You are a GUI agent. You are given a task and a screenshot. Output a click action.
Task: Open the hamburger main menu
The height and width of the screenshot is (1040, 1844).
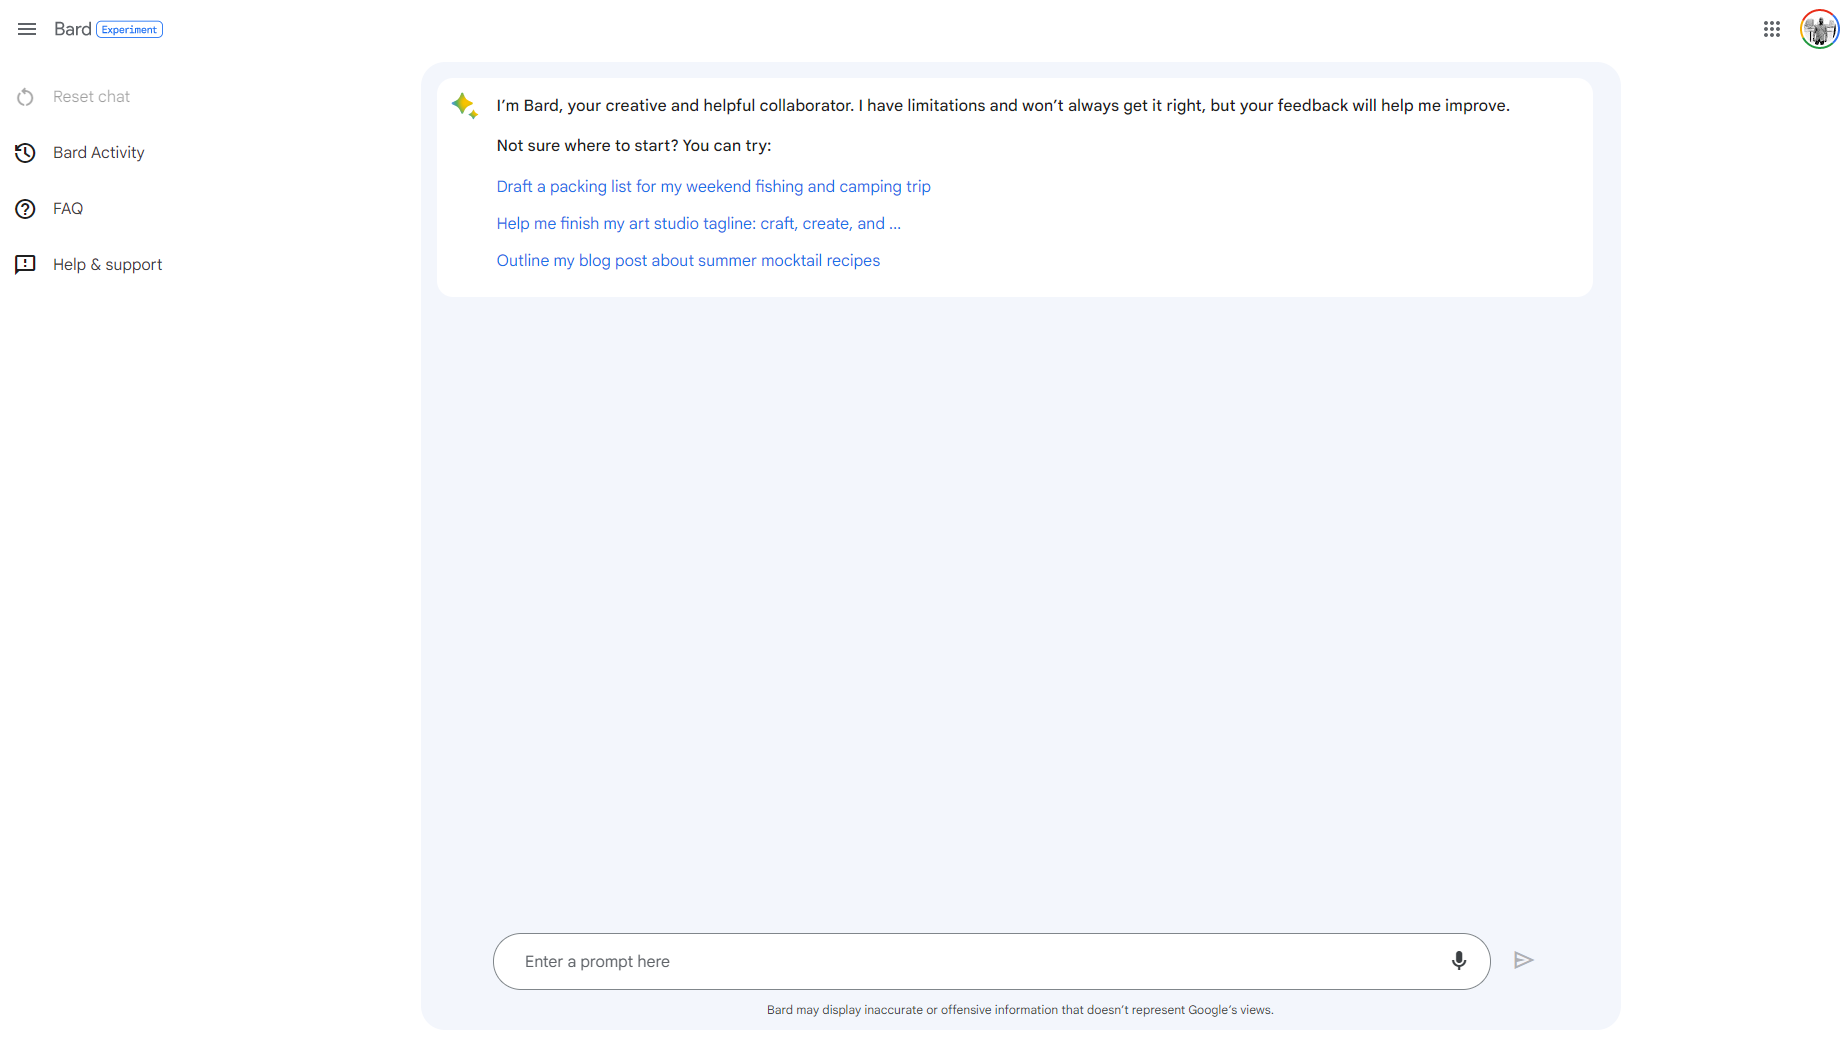click(x=27, y=29)
